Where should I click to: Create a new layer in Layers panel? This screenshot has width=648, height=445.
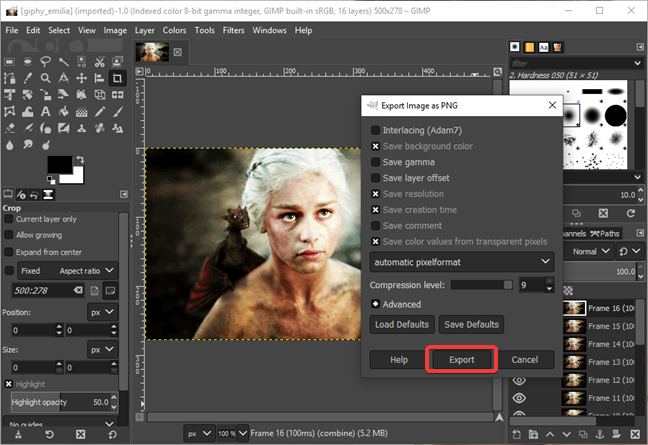[x=517, y=434]
